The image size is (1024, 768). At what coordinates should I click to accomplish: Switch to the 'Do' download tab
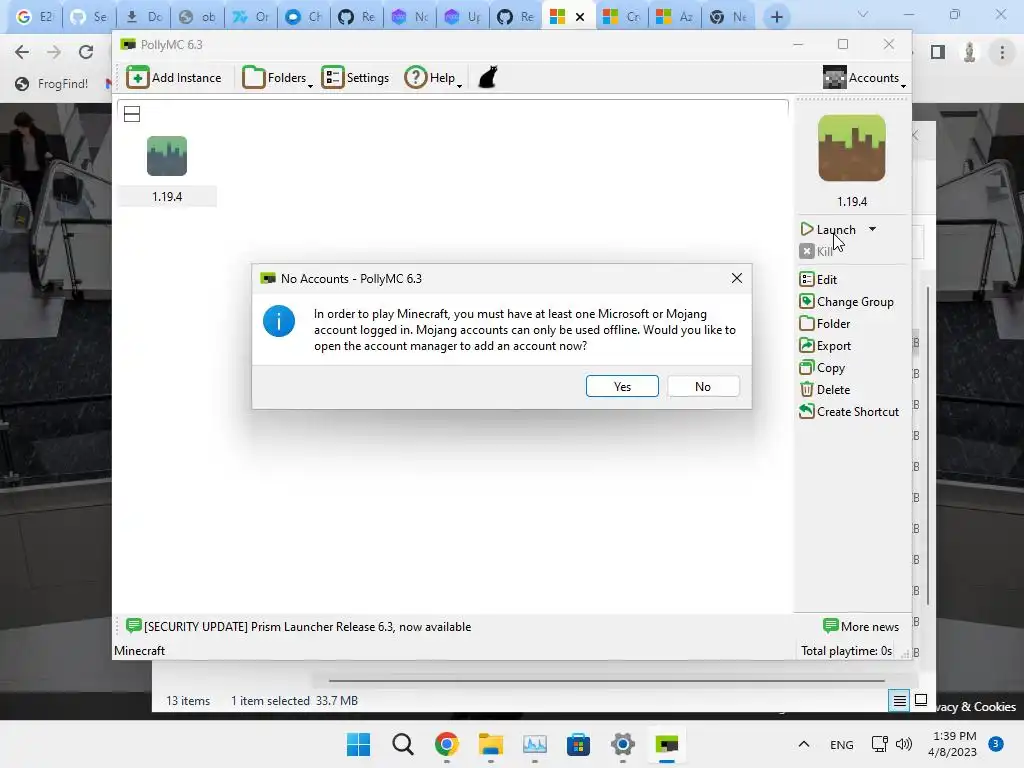pyautogui.click(x=144, y=18)
